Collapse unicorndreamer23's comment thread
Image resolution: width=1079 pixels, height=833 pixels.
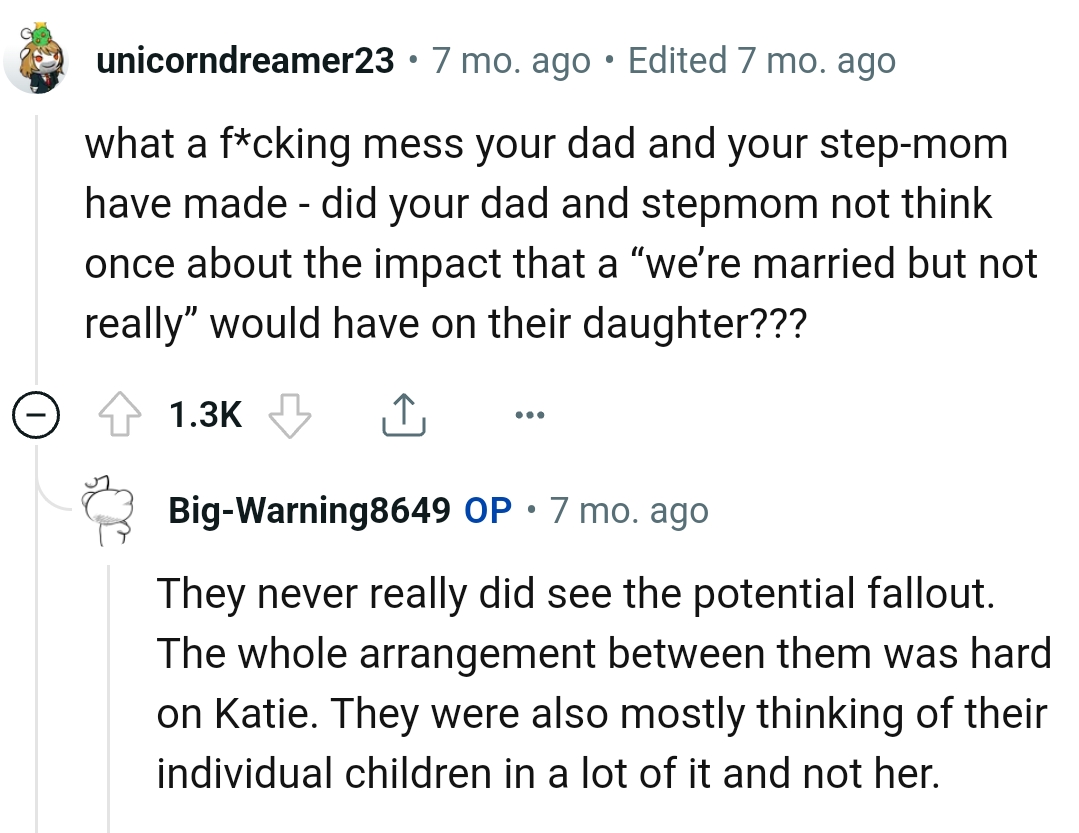point(36,414)
